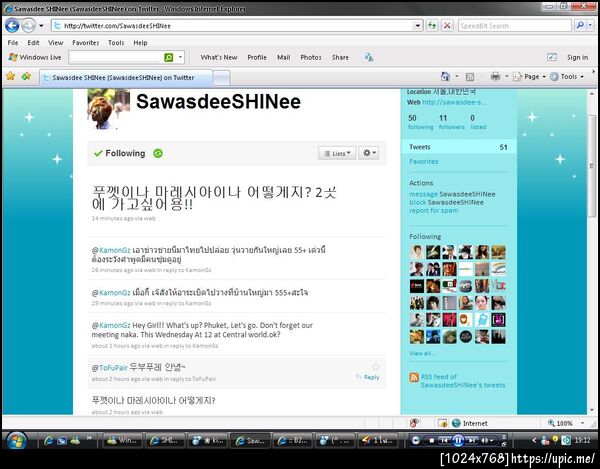Click the @KamonGz mention in the Phuket tweet
This screenshot has width=600, height=469.
tap(111, 326)
